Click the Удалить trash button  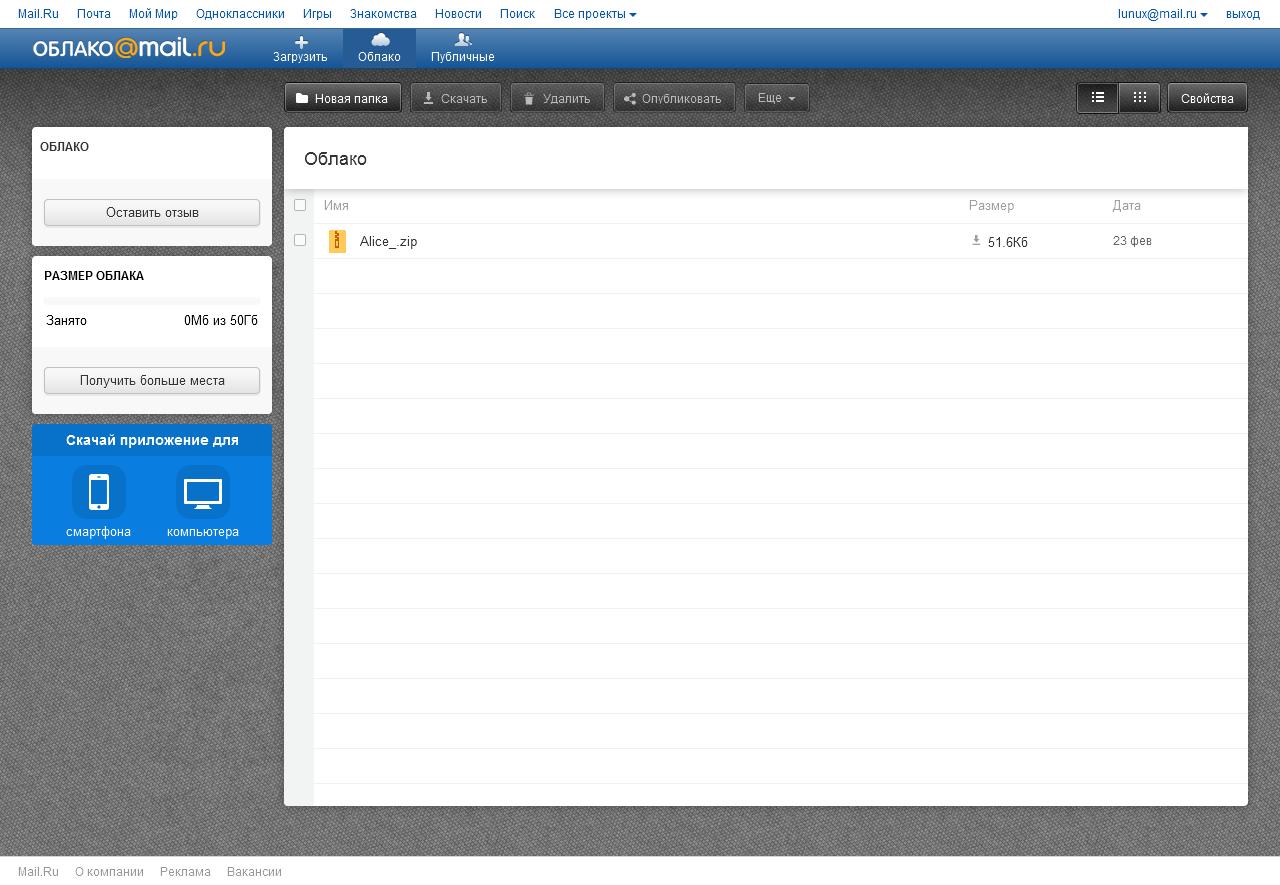[557, 98]
